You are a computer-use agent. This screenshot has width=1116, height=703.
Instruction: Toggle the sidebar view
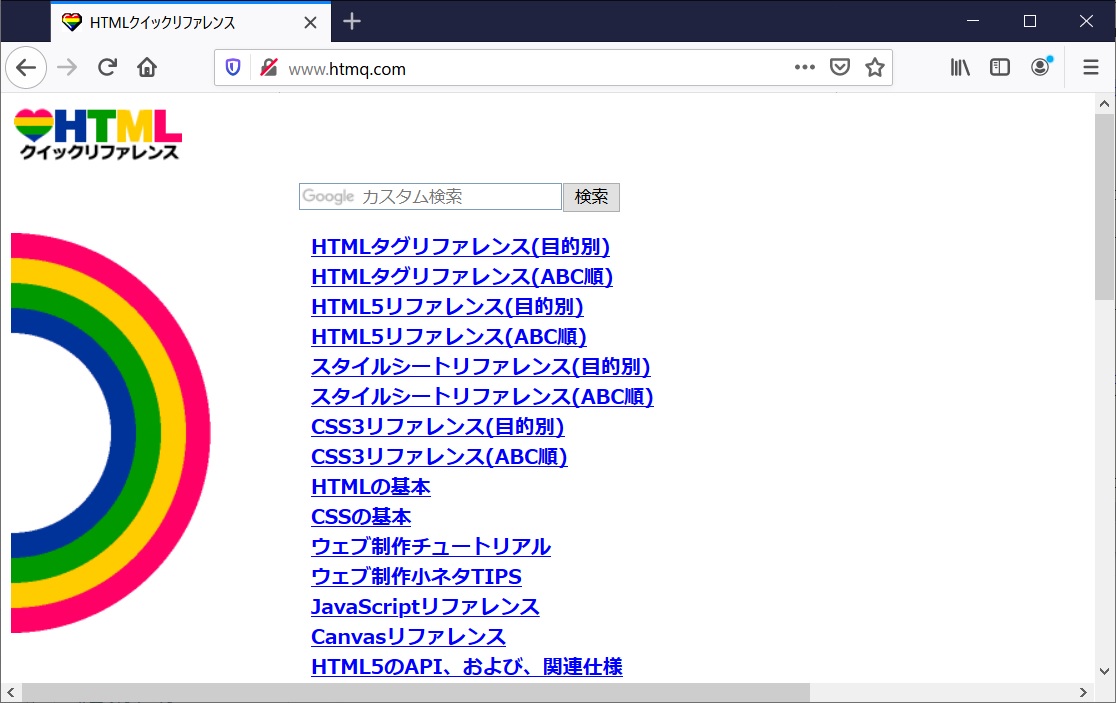[1000, 68]
